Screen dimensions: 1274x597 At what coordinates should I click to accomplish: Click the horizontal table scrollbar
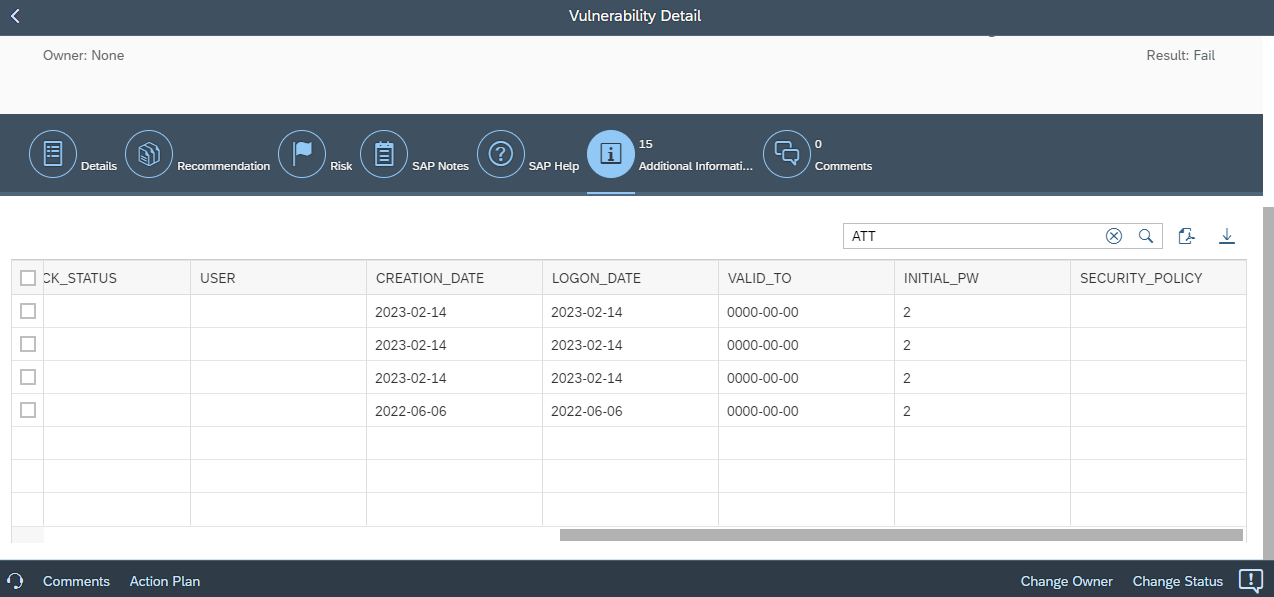pos(900,535)
